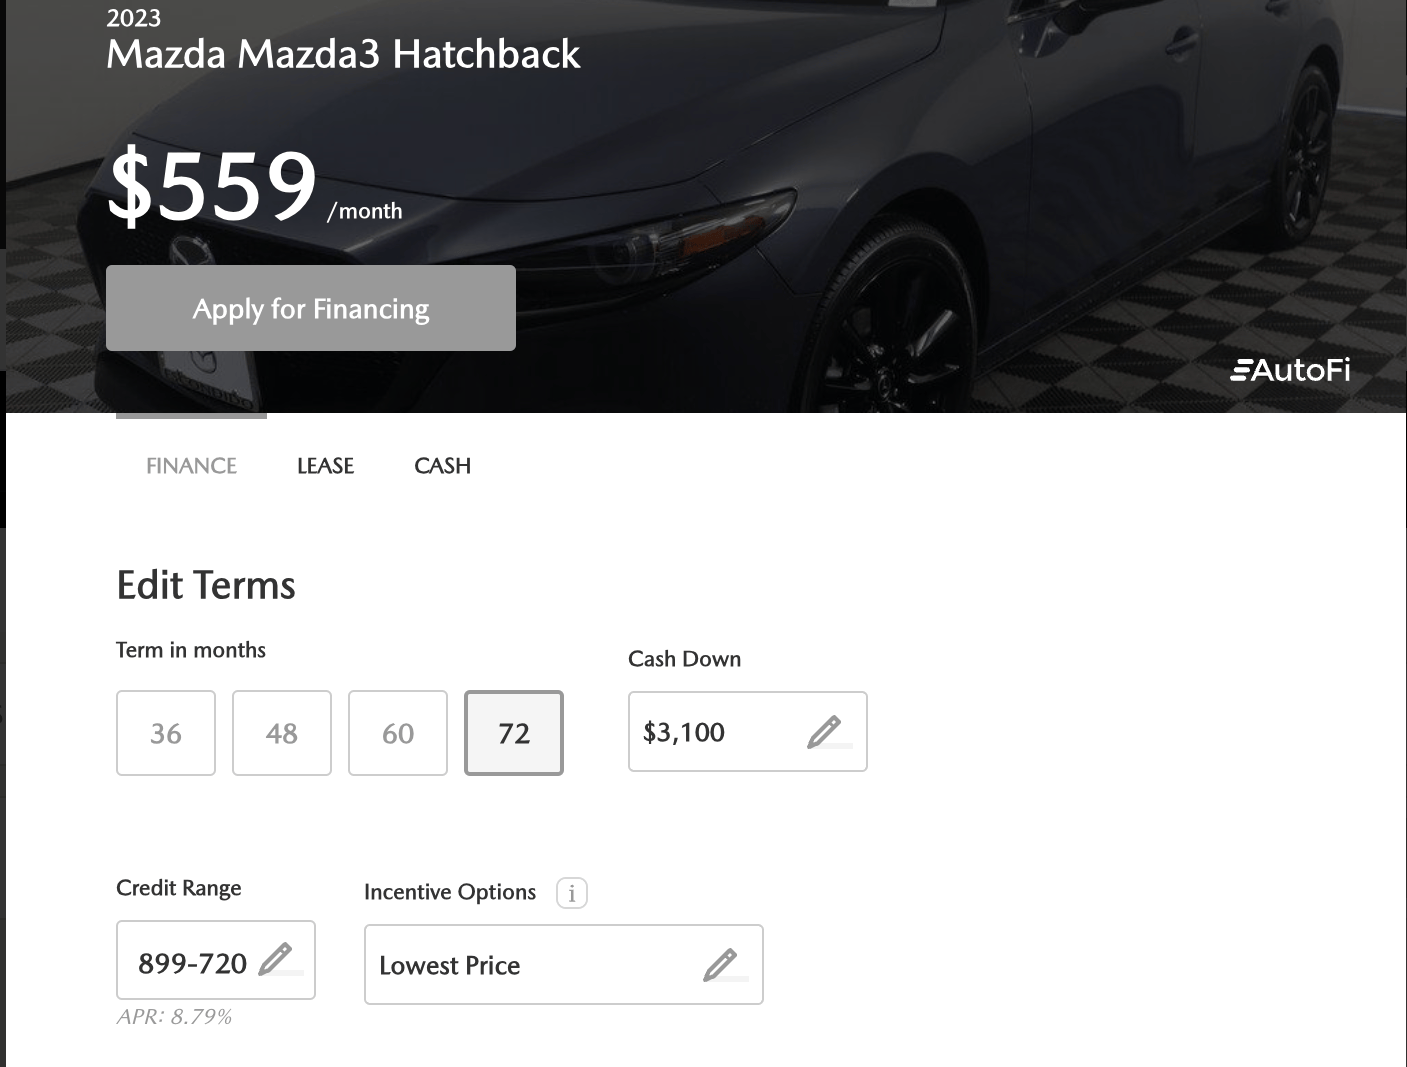
Task: Click the AutoFi logo
Action: click(x=1290, y=371)
